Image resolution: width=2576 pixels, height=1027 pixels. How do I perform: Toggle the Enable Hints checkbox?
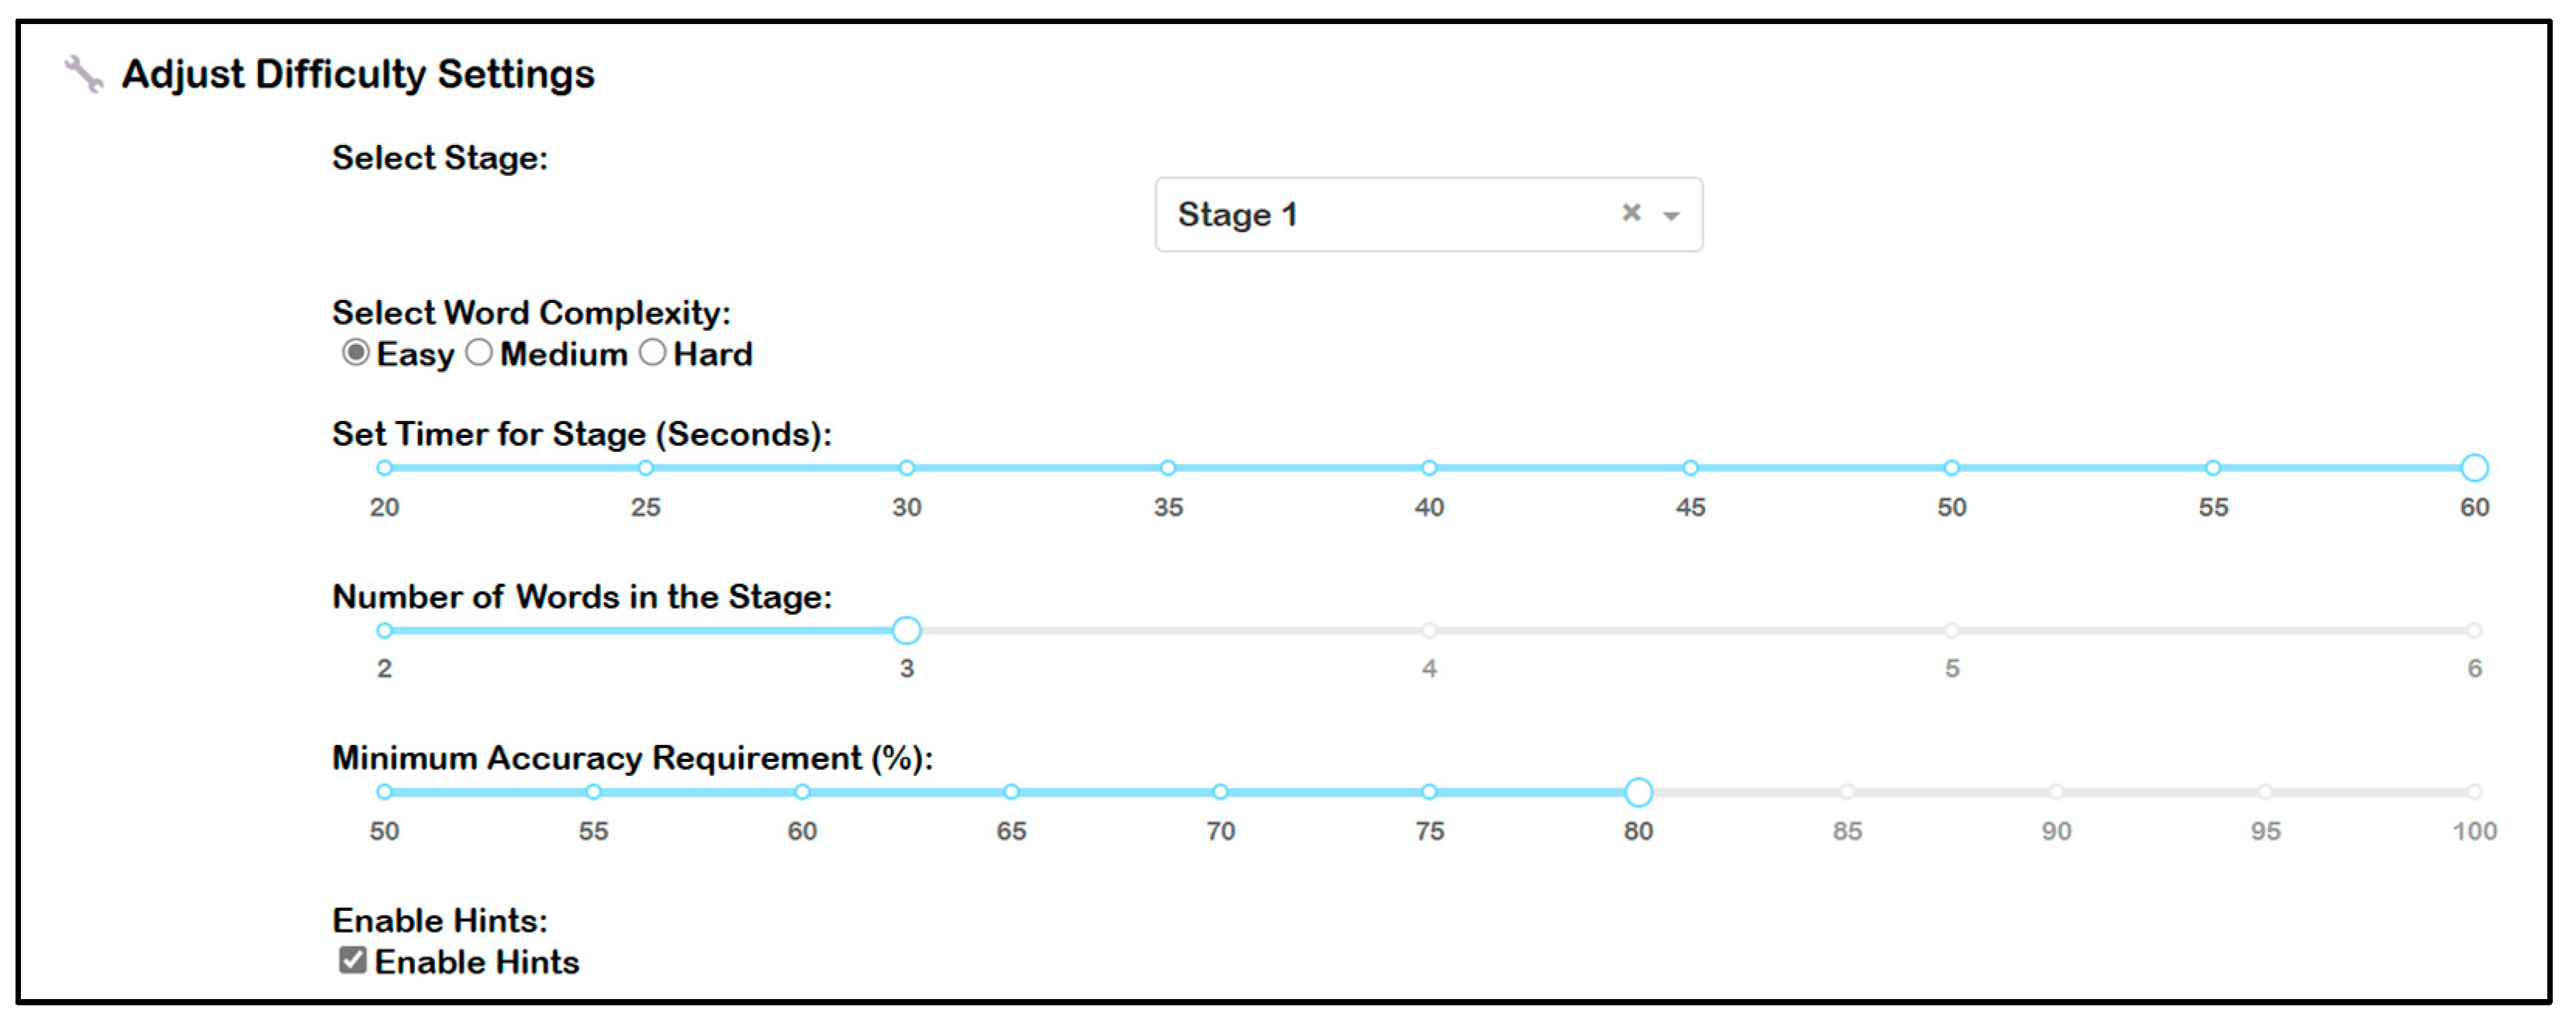click(352, 961)
